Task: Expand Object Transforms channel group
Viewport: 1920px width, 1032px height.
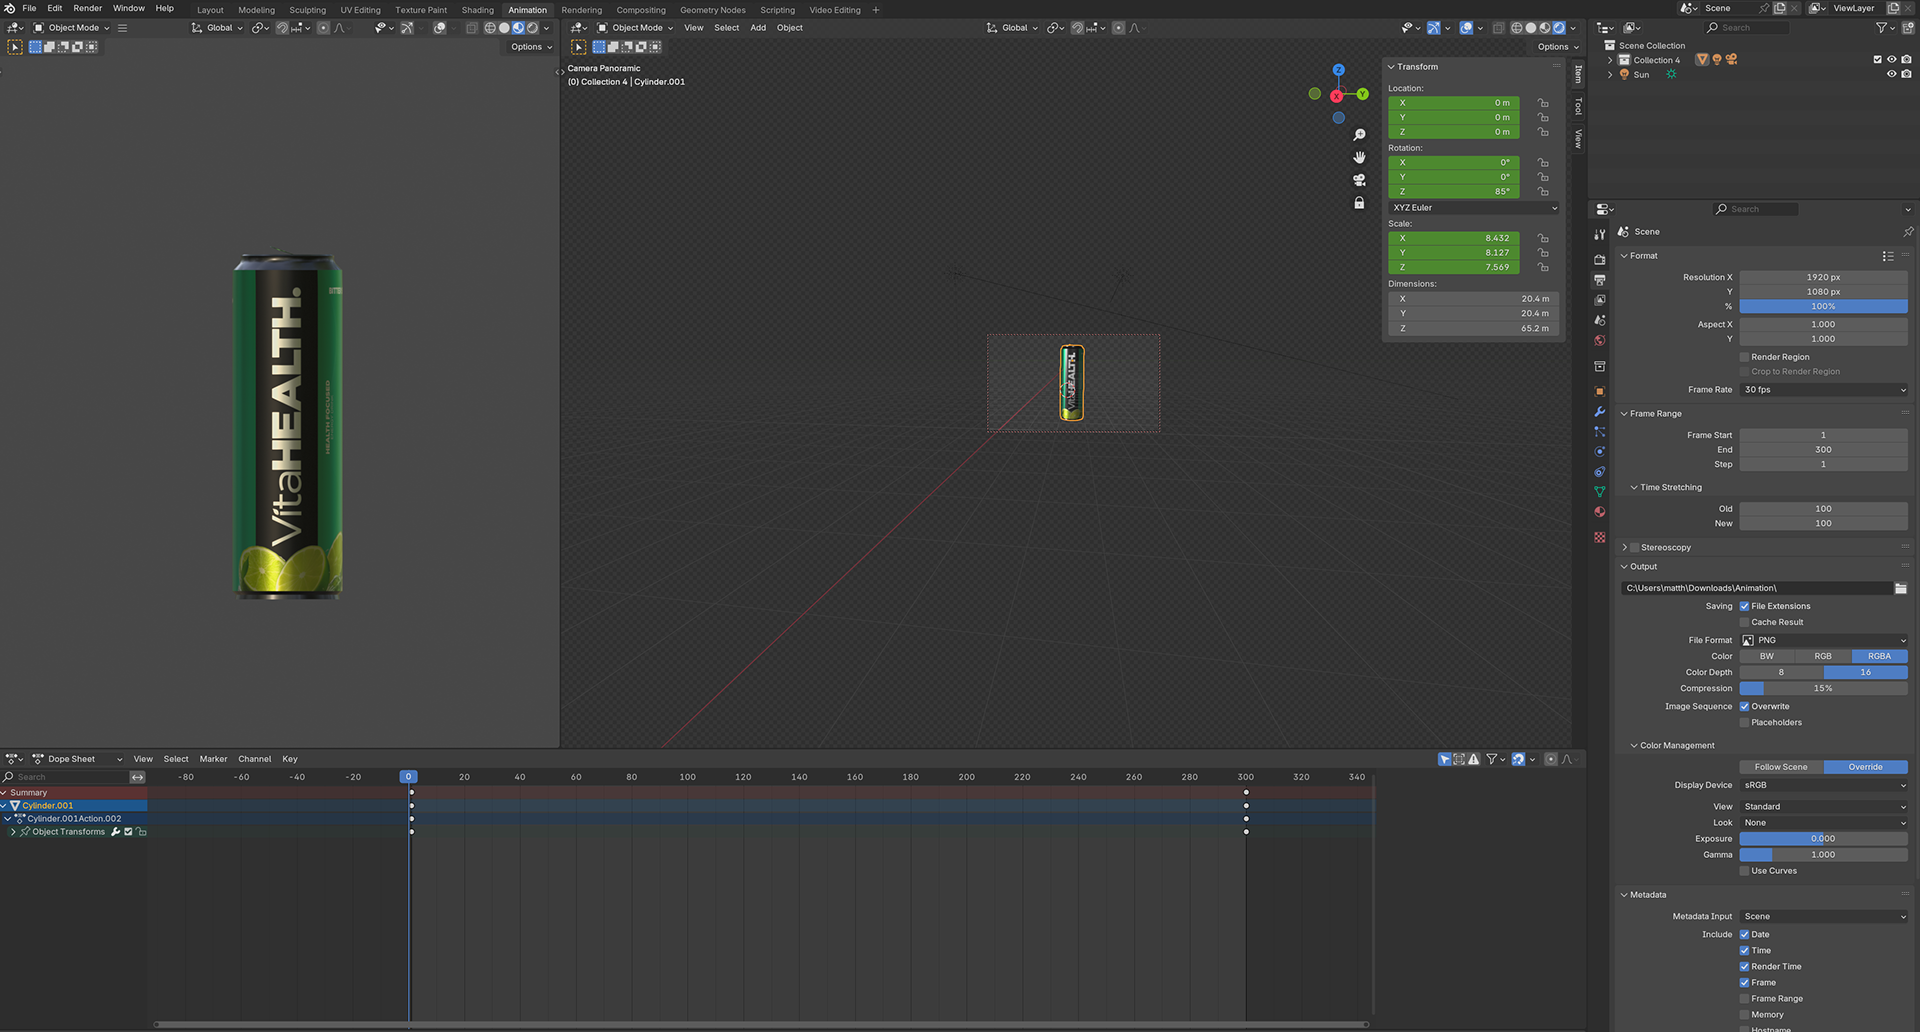Action: click(x=13, y=832)
